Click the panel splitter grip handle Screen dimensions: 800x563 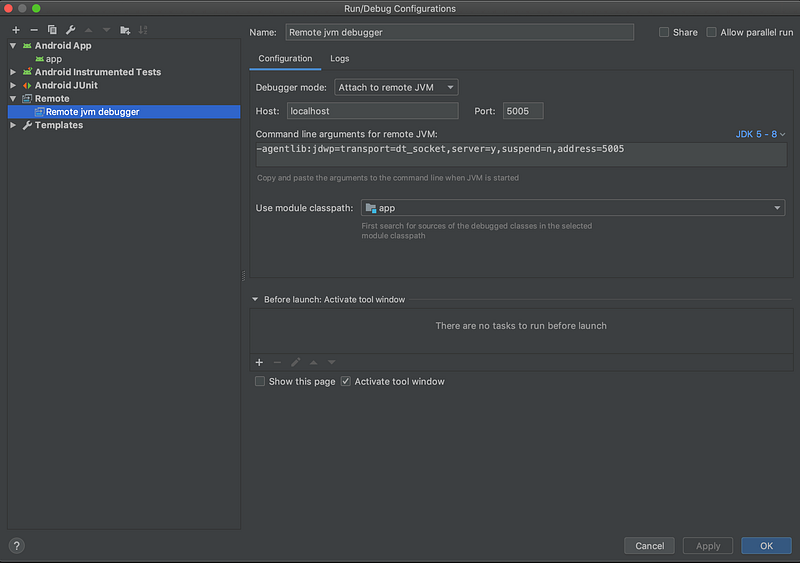click(243, 276)
